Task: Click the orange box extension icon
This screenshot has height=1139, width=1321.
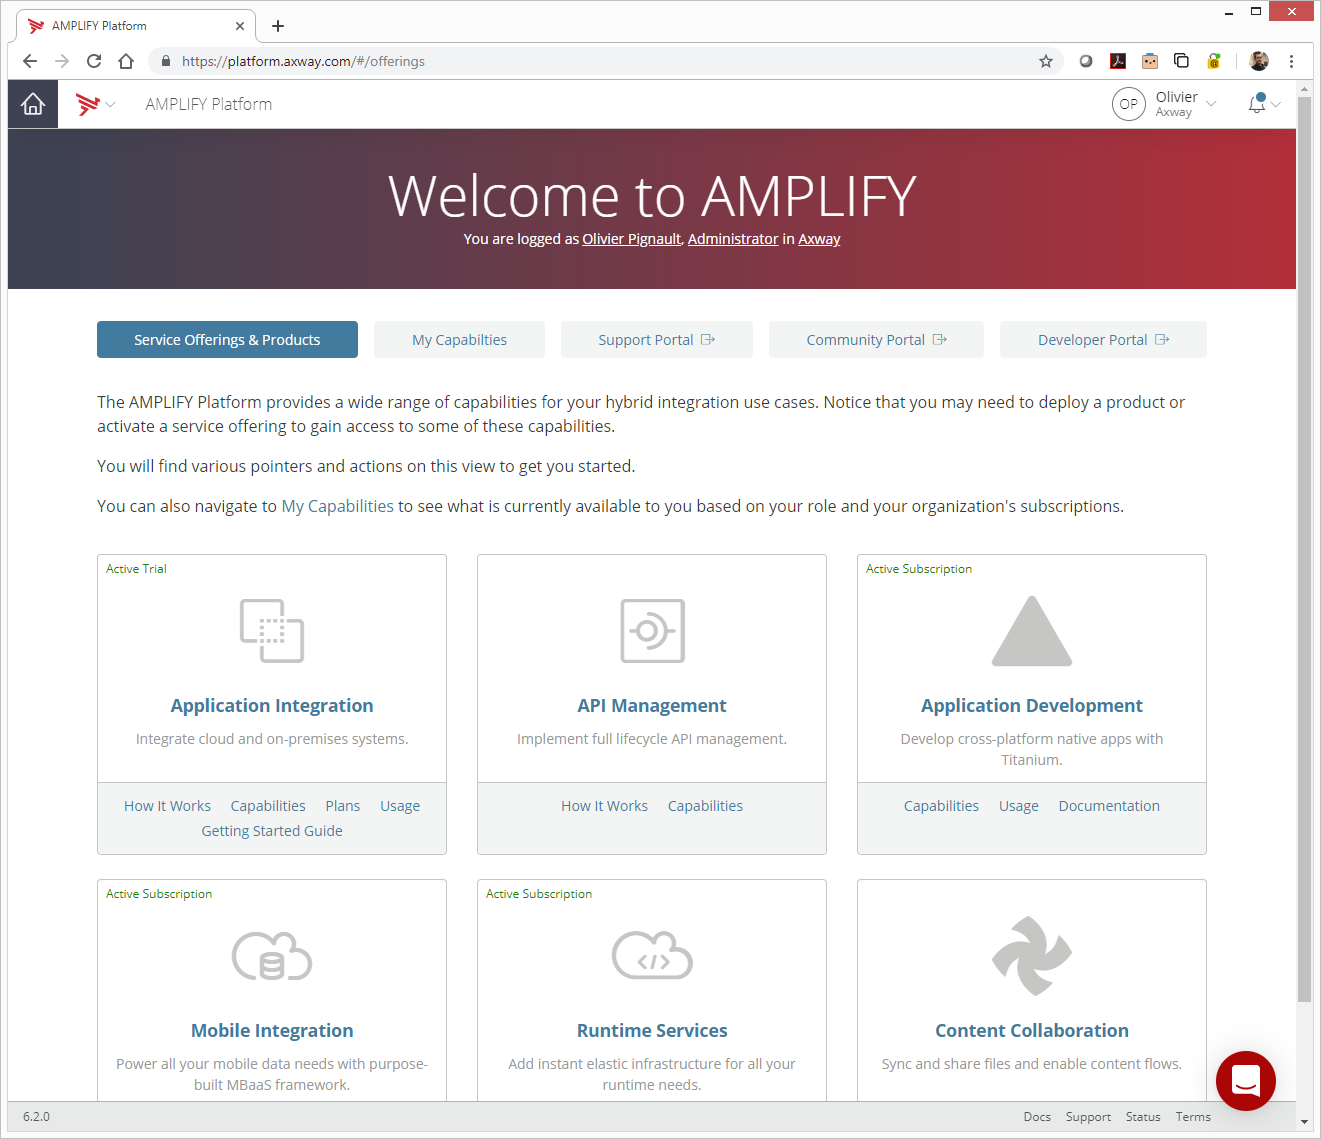Action: [x=1150, y=61]
